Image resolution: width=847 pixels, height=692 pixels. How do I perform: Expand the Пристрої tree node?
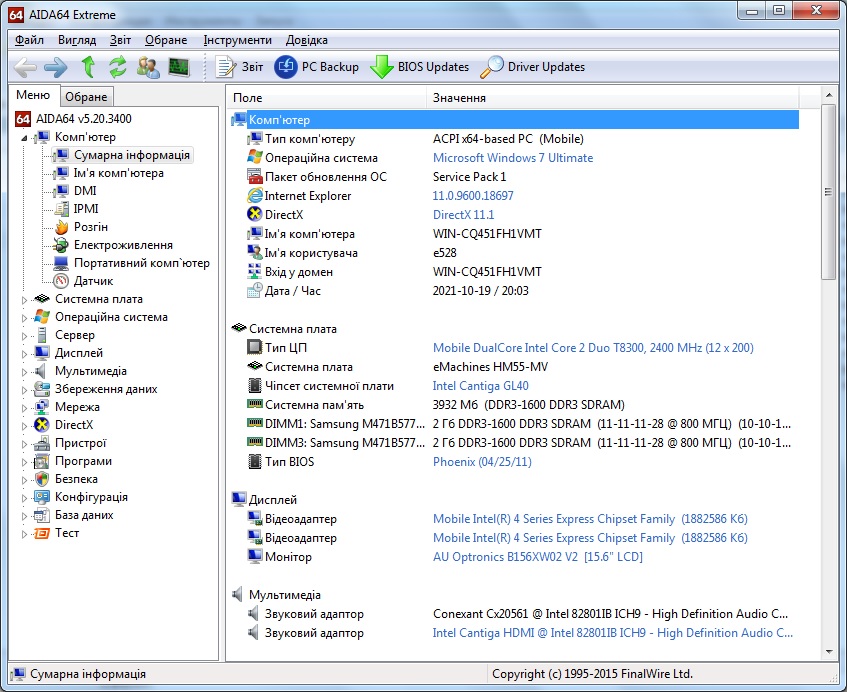(x=24, y=444)
